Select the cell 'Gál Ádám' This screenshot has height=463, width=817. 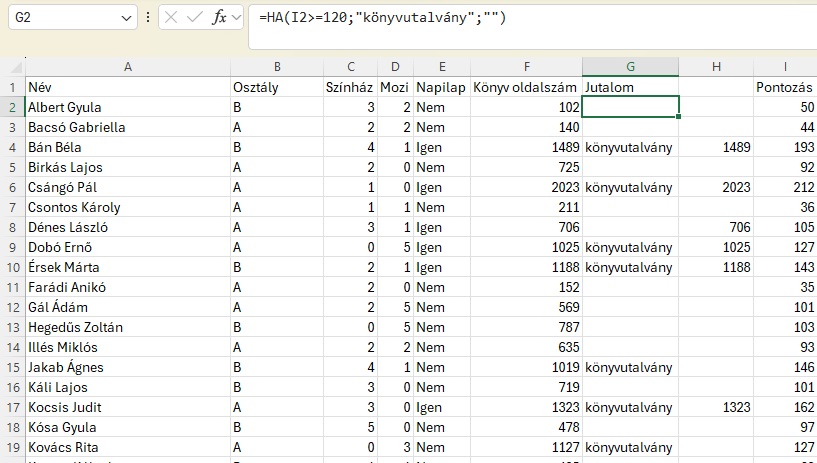tap(128, 307)
